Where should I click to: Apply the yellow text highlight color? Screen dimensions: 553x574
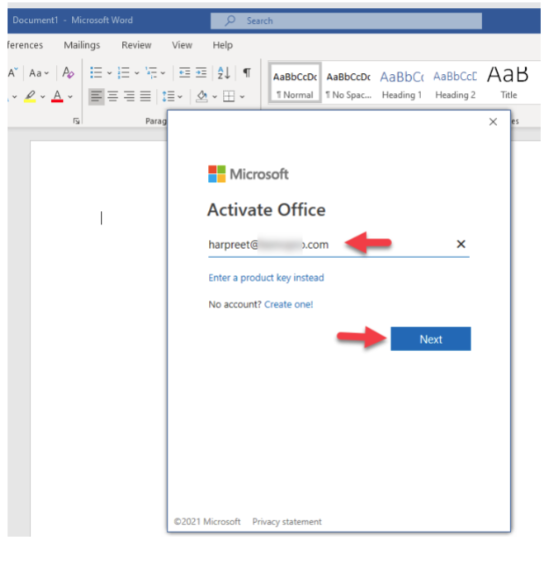30,96
